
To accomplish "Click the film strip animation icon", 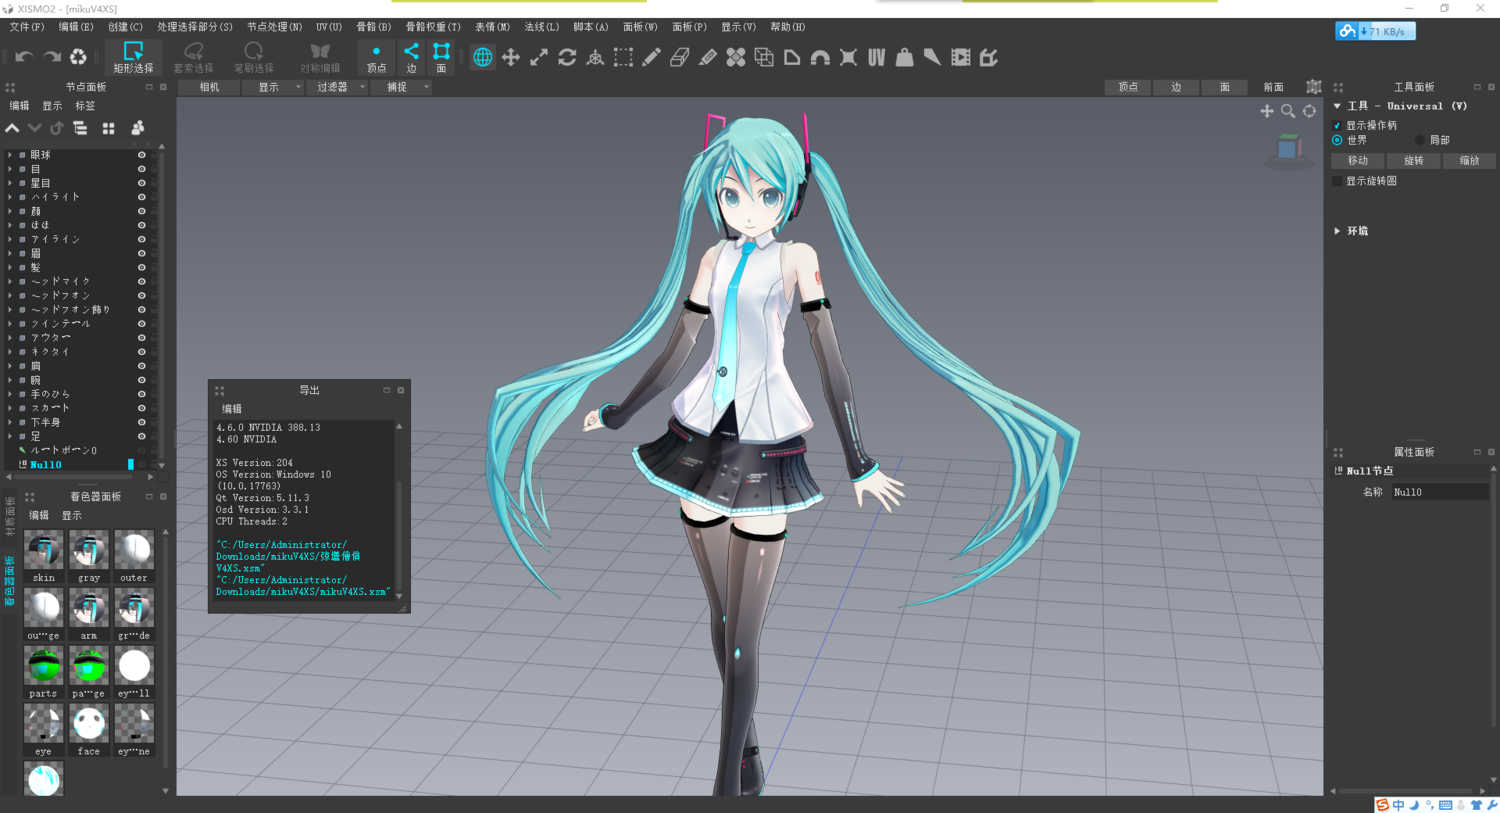I will pos(960,57).
